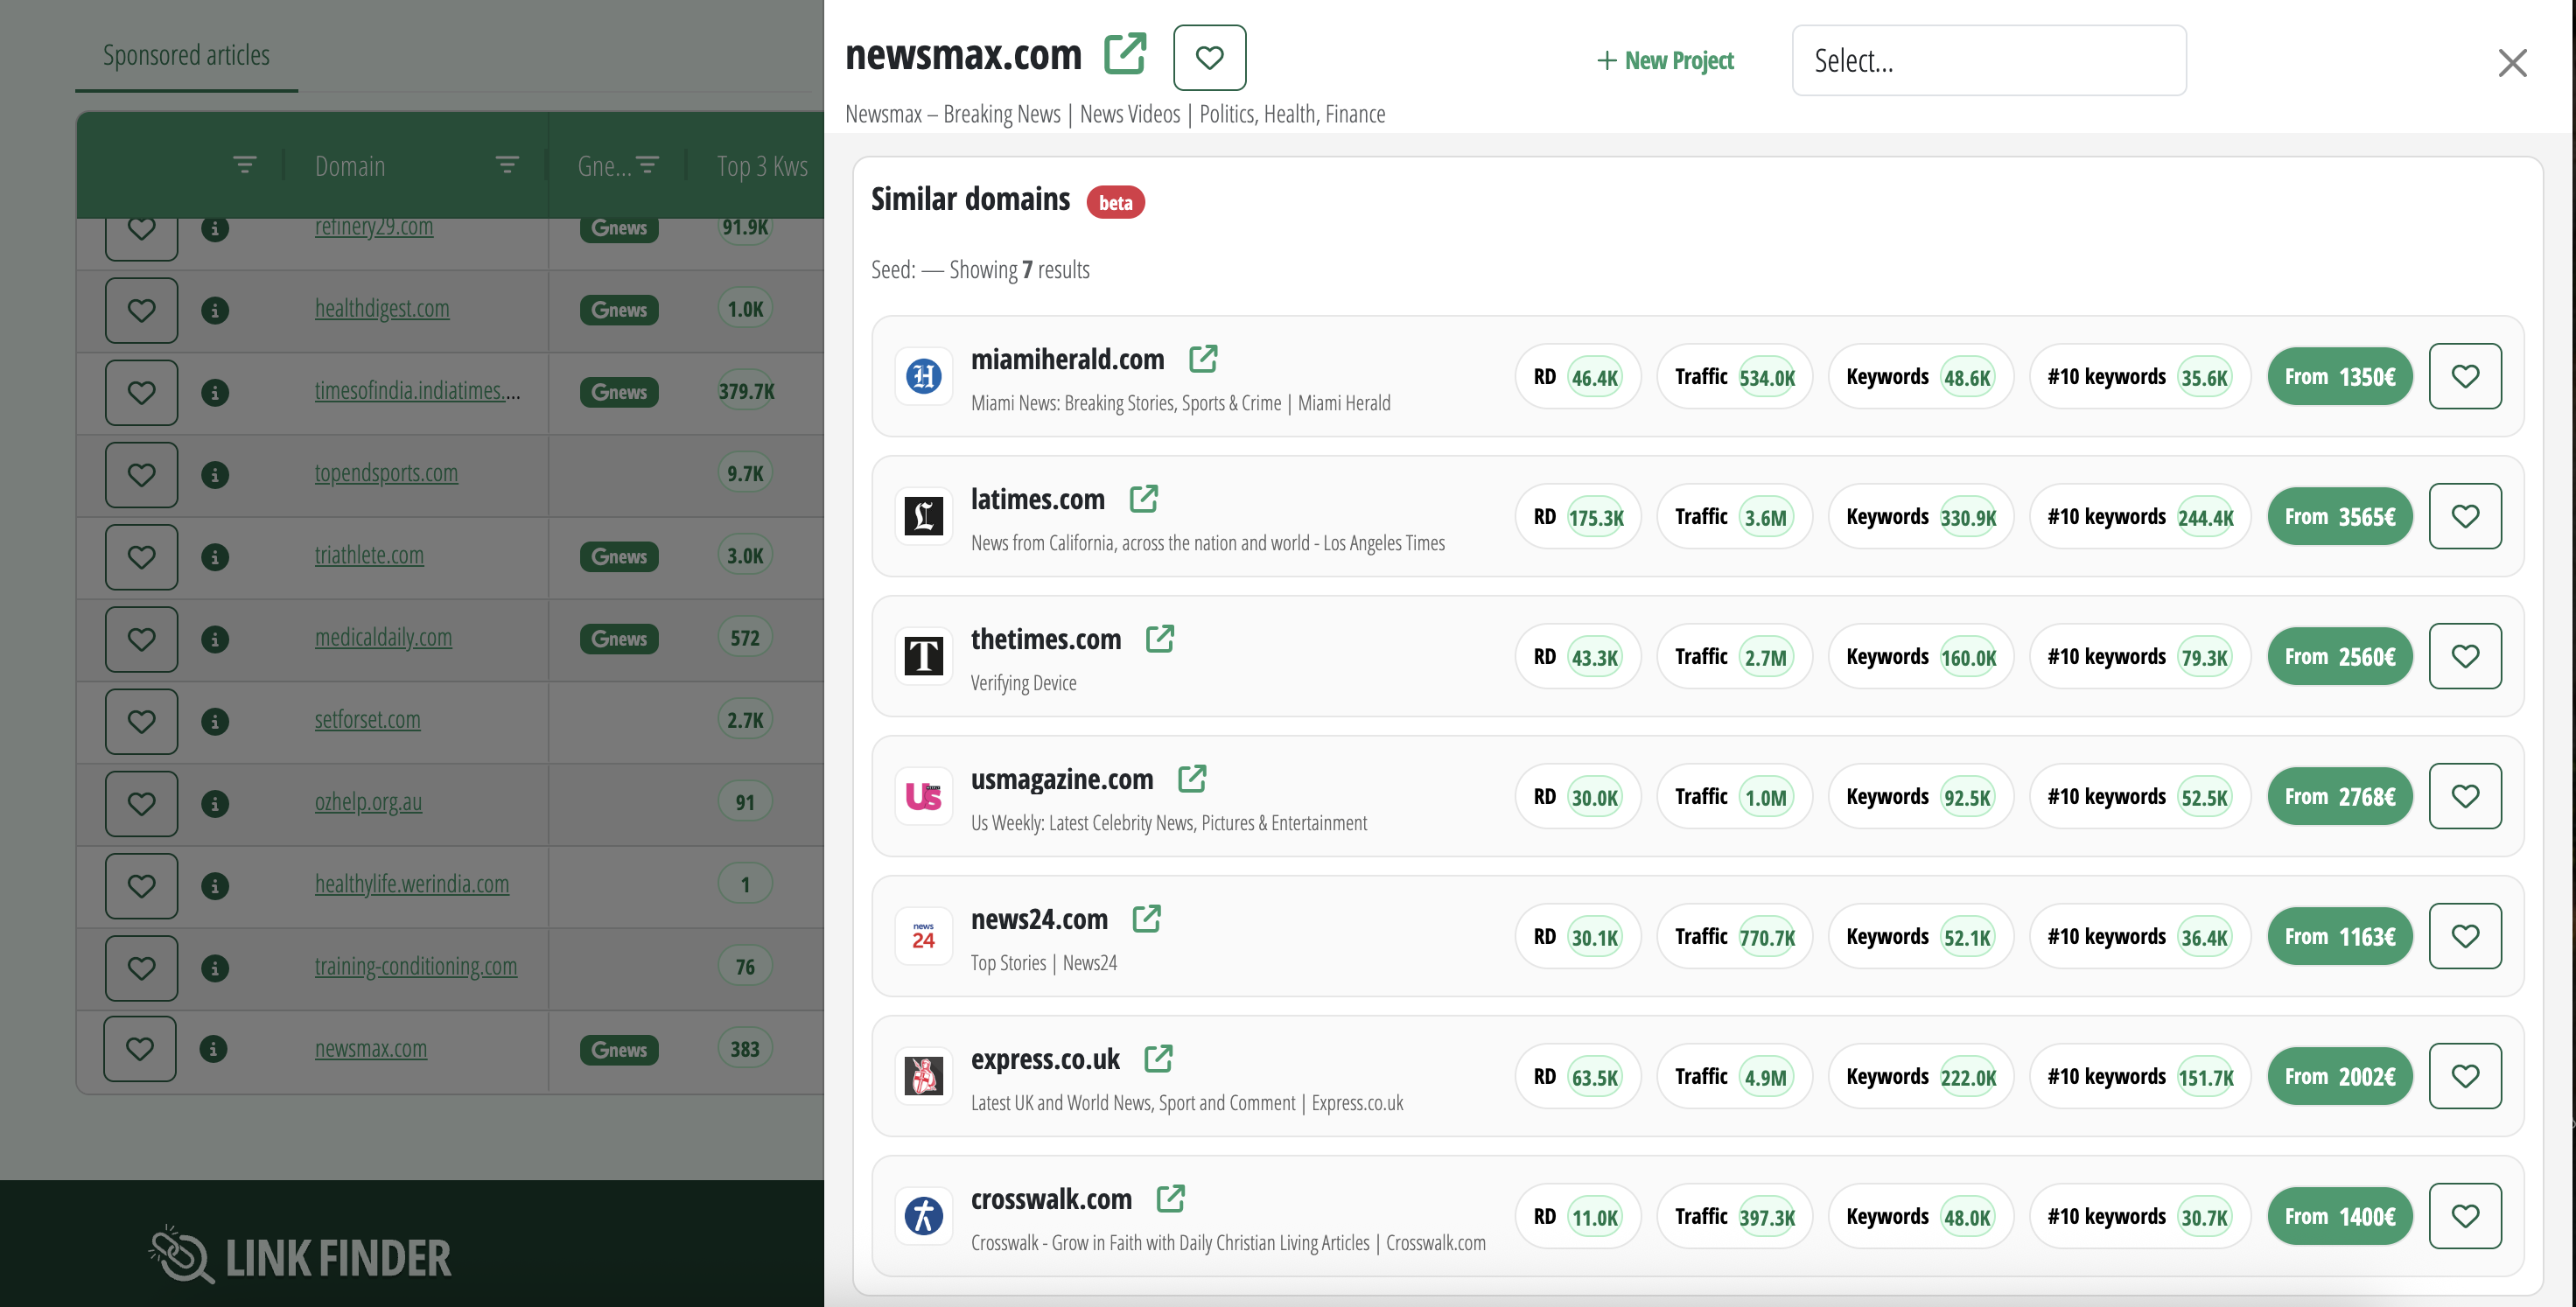Viewport: 2576px width, 1307px height.
Task: Favorite thetimes.com with the heart button
Action: pos(2465,656)
